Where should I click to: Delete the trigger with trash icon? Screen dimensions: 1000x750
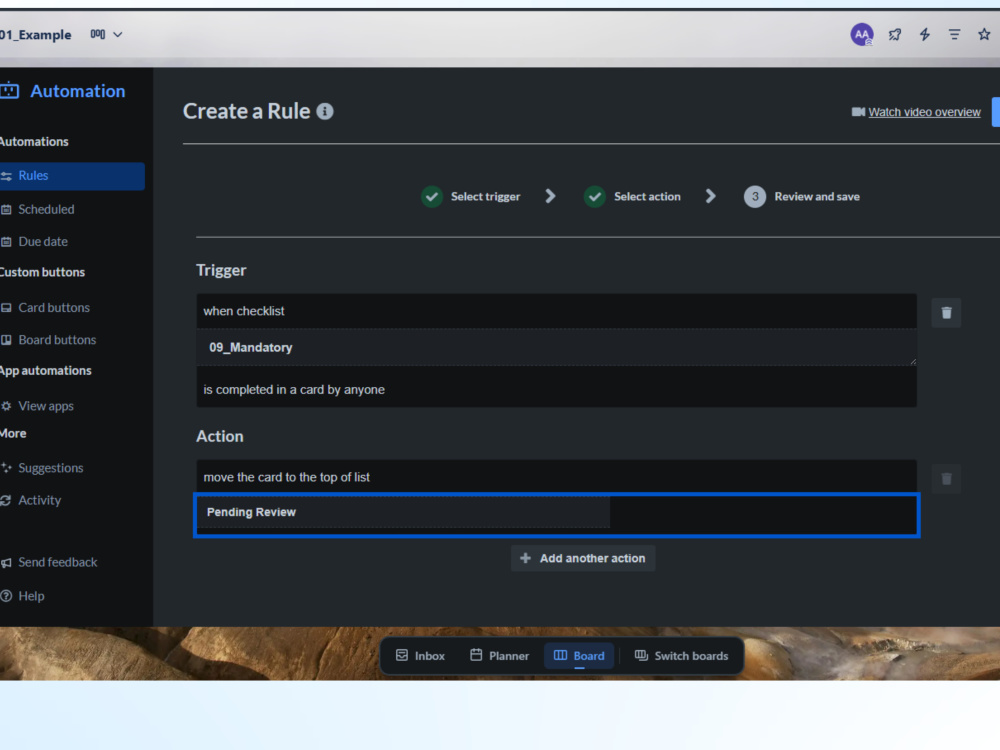(946, 312)
